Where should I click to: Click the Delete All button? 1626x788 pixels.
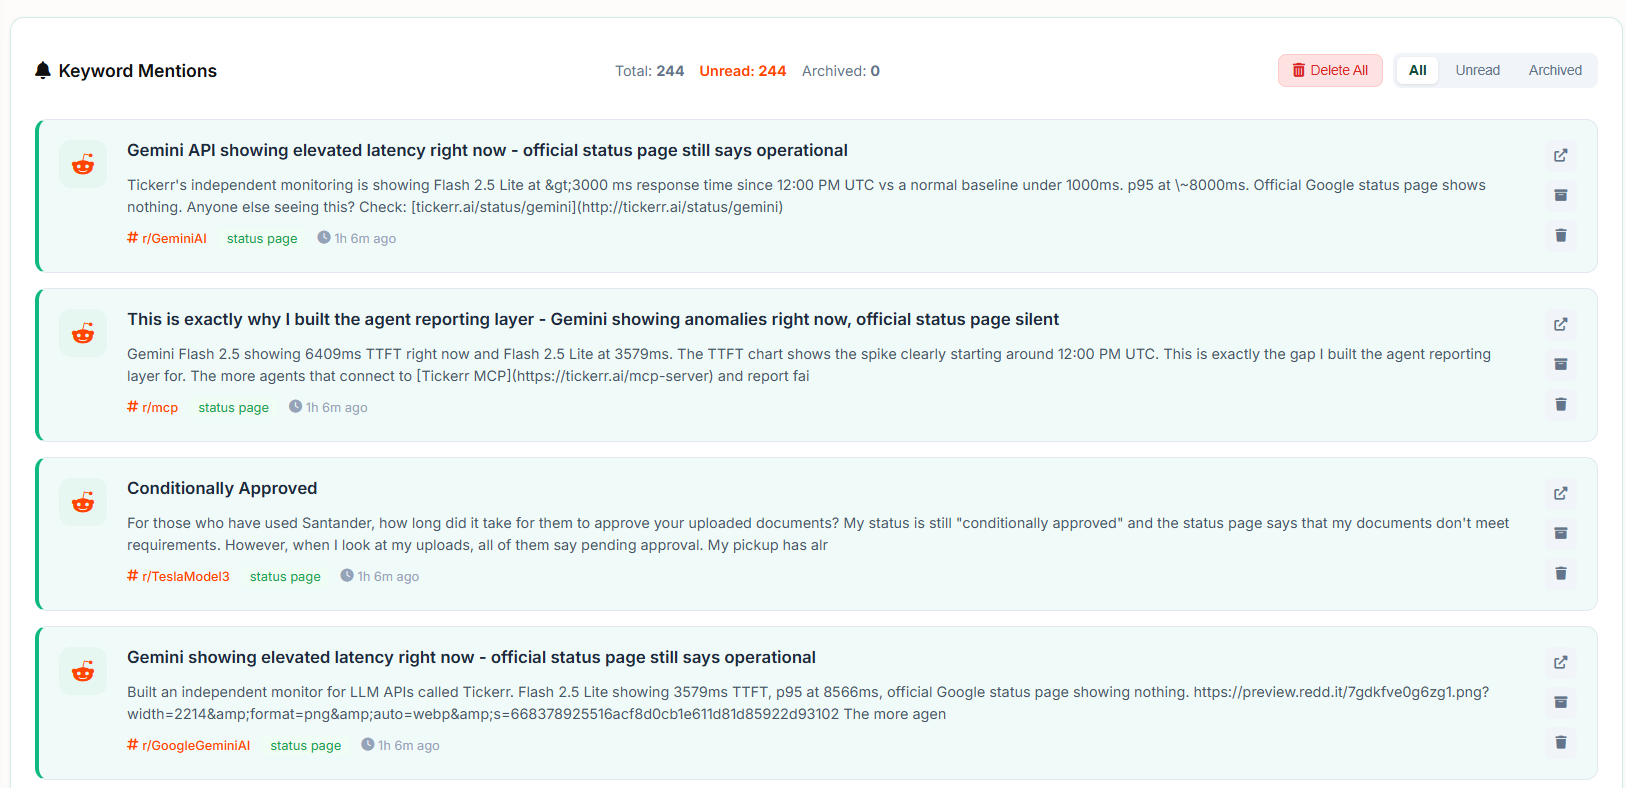tap(1330, 70)
